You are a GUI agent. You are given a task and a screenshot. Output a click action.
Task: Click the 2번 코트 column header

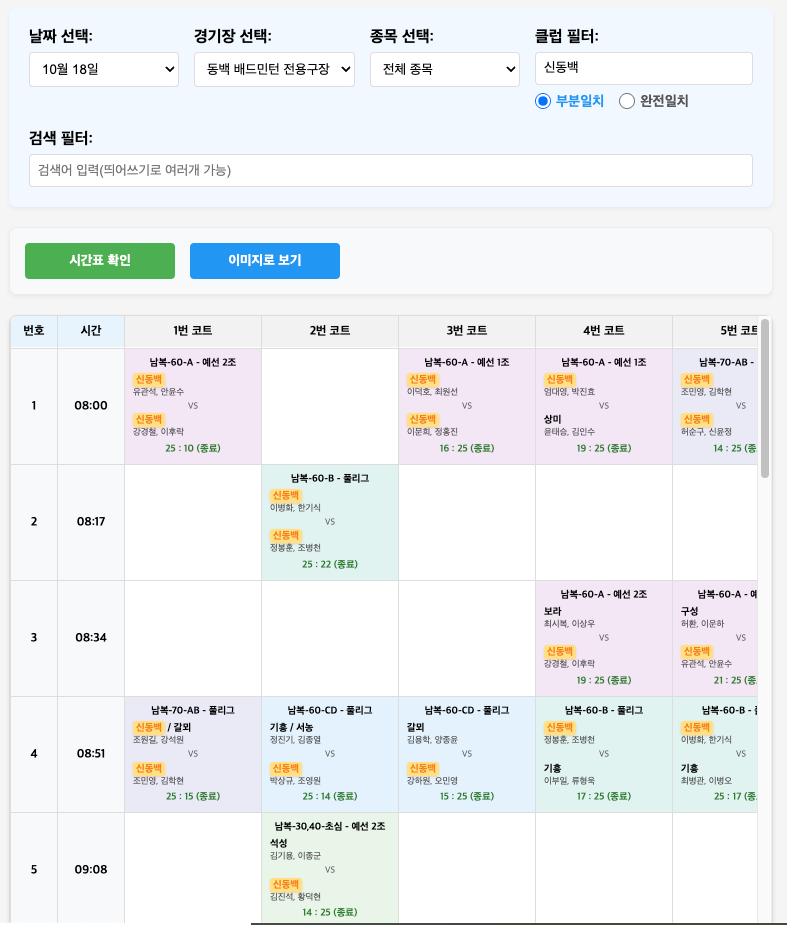click(329, 331)
